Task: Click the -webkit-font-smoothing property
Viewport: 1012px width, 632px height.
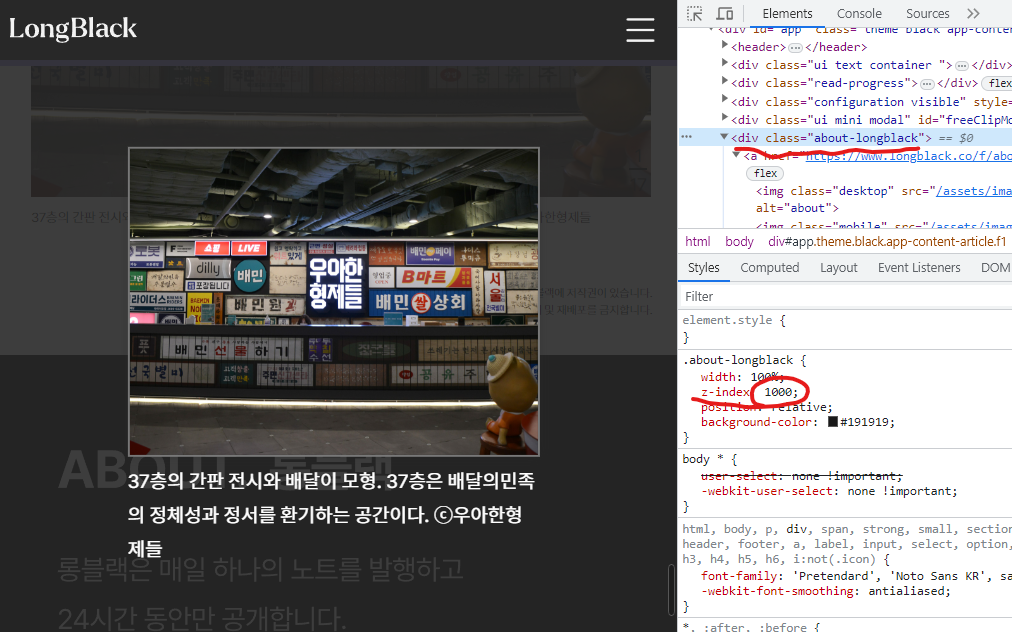Action: coord(778,591)
